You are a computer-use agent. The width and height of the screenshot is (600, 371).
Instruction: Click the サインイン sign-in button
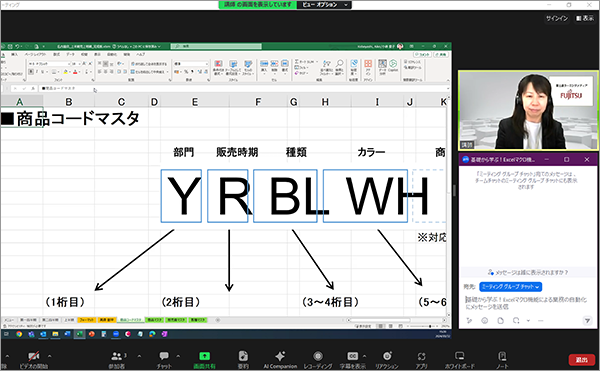pos(557,18)
